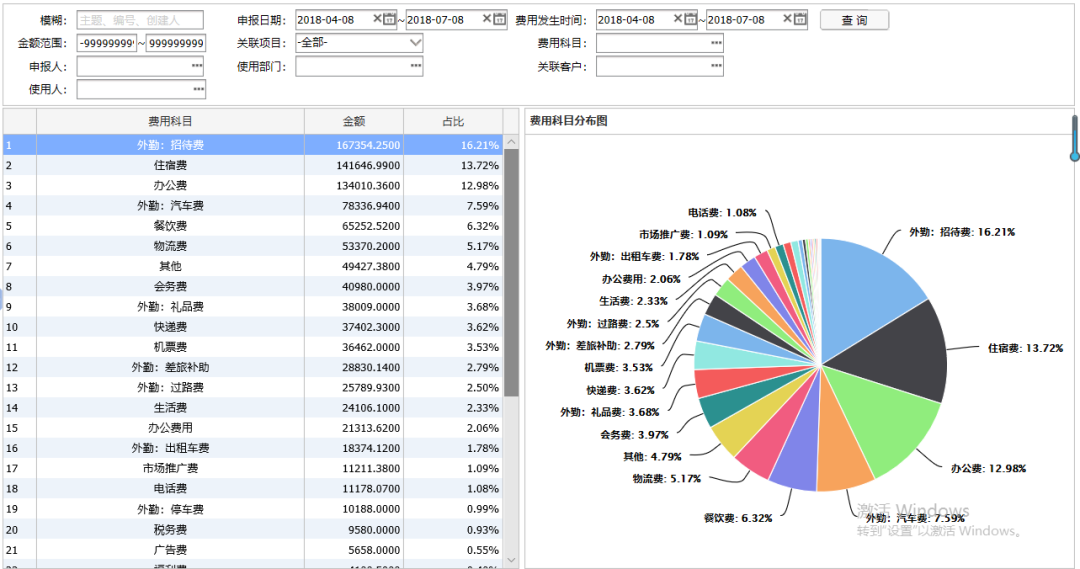Clear the 申报日期 start date with X
Image resolution: width=1080 pixels, height=569 pixels.
pos(377,19)
